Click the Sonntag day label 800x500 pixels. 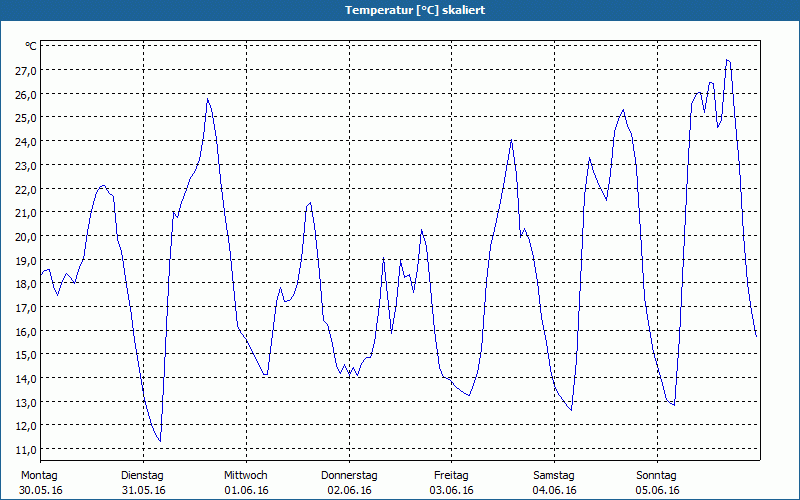pos(657,476)
